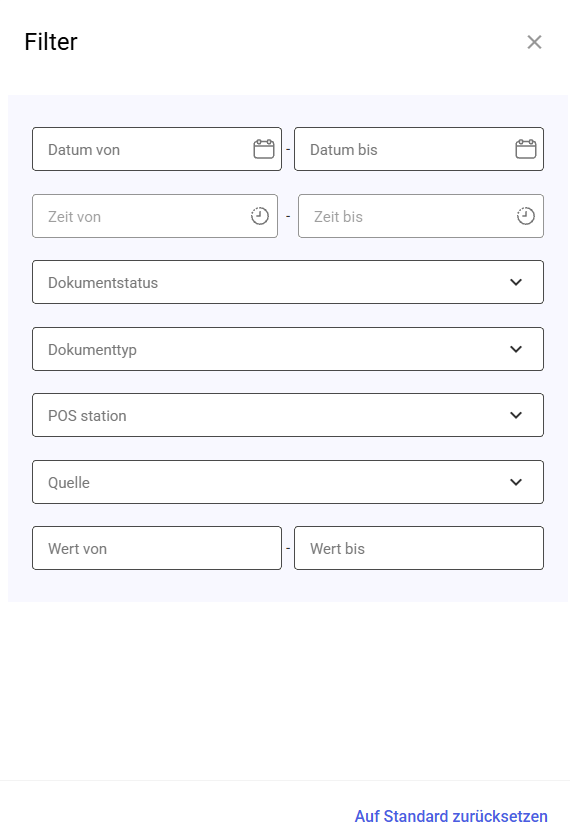This screenshot has height=837, width=570.
Task: Click the clock icon in Zeit bis
Action: pos(526,216)
